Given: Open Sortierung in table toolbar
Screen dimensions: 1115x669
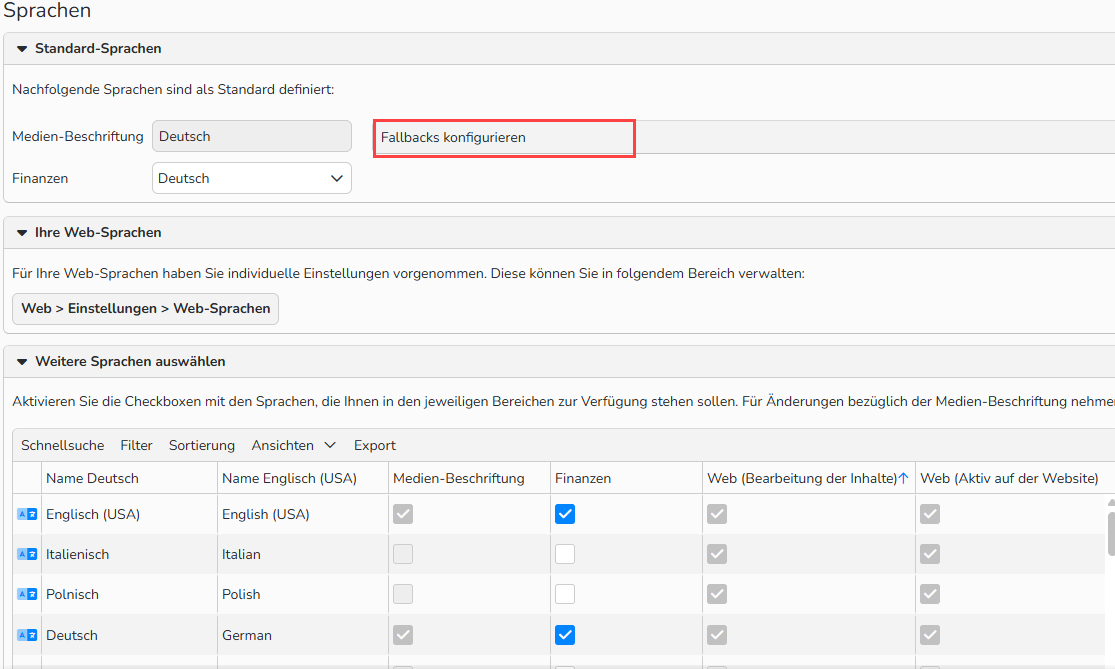Looking at the screenshot, I should click(202, 445).
